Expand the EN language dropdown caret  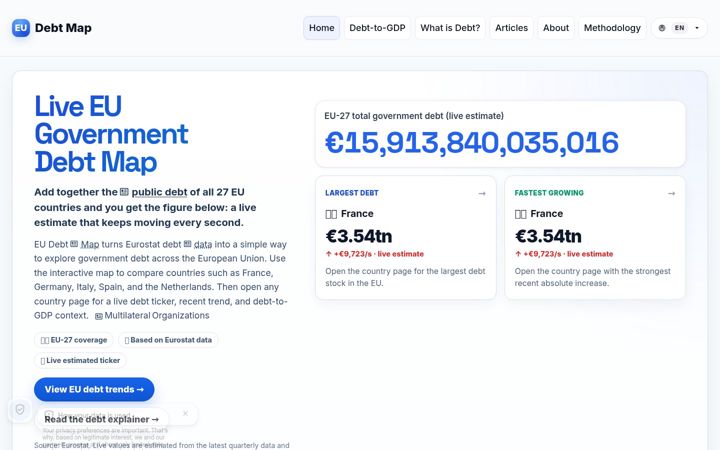pos(697,28)
